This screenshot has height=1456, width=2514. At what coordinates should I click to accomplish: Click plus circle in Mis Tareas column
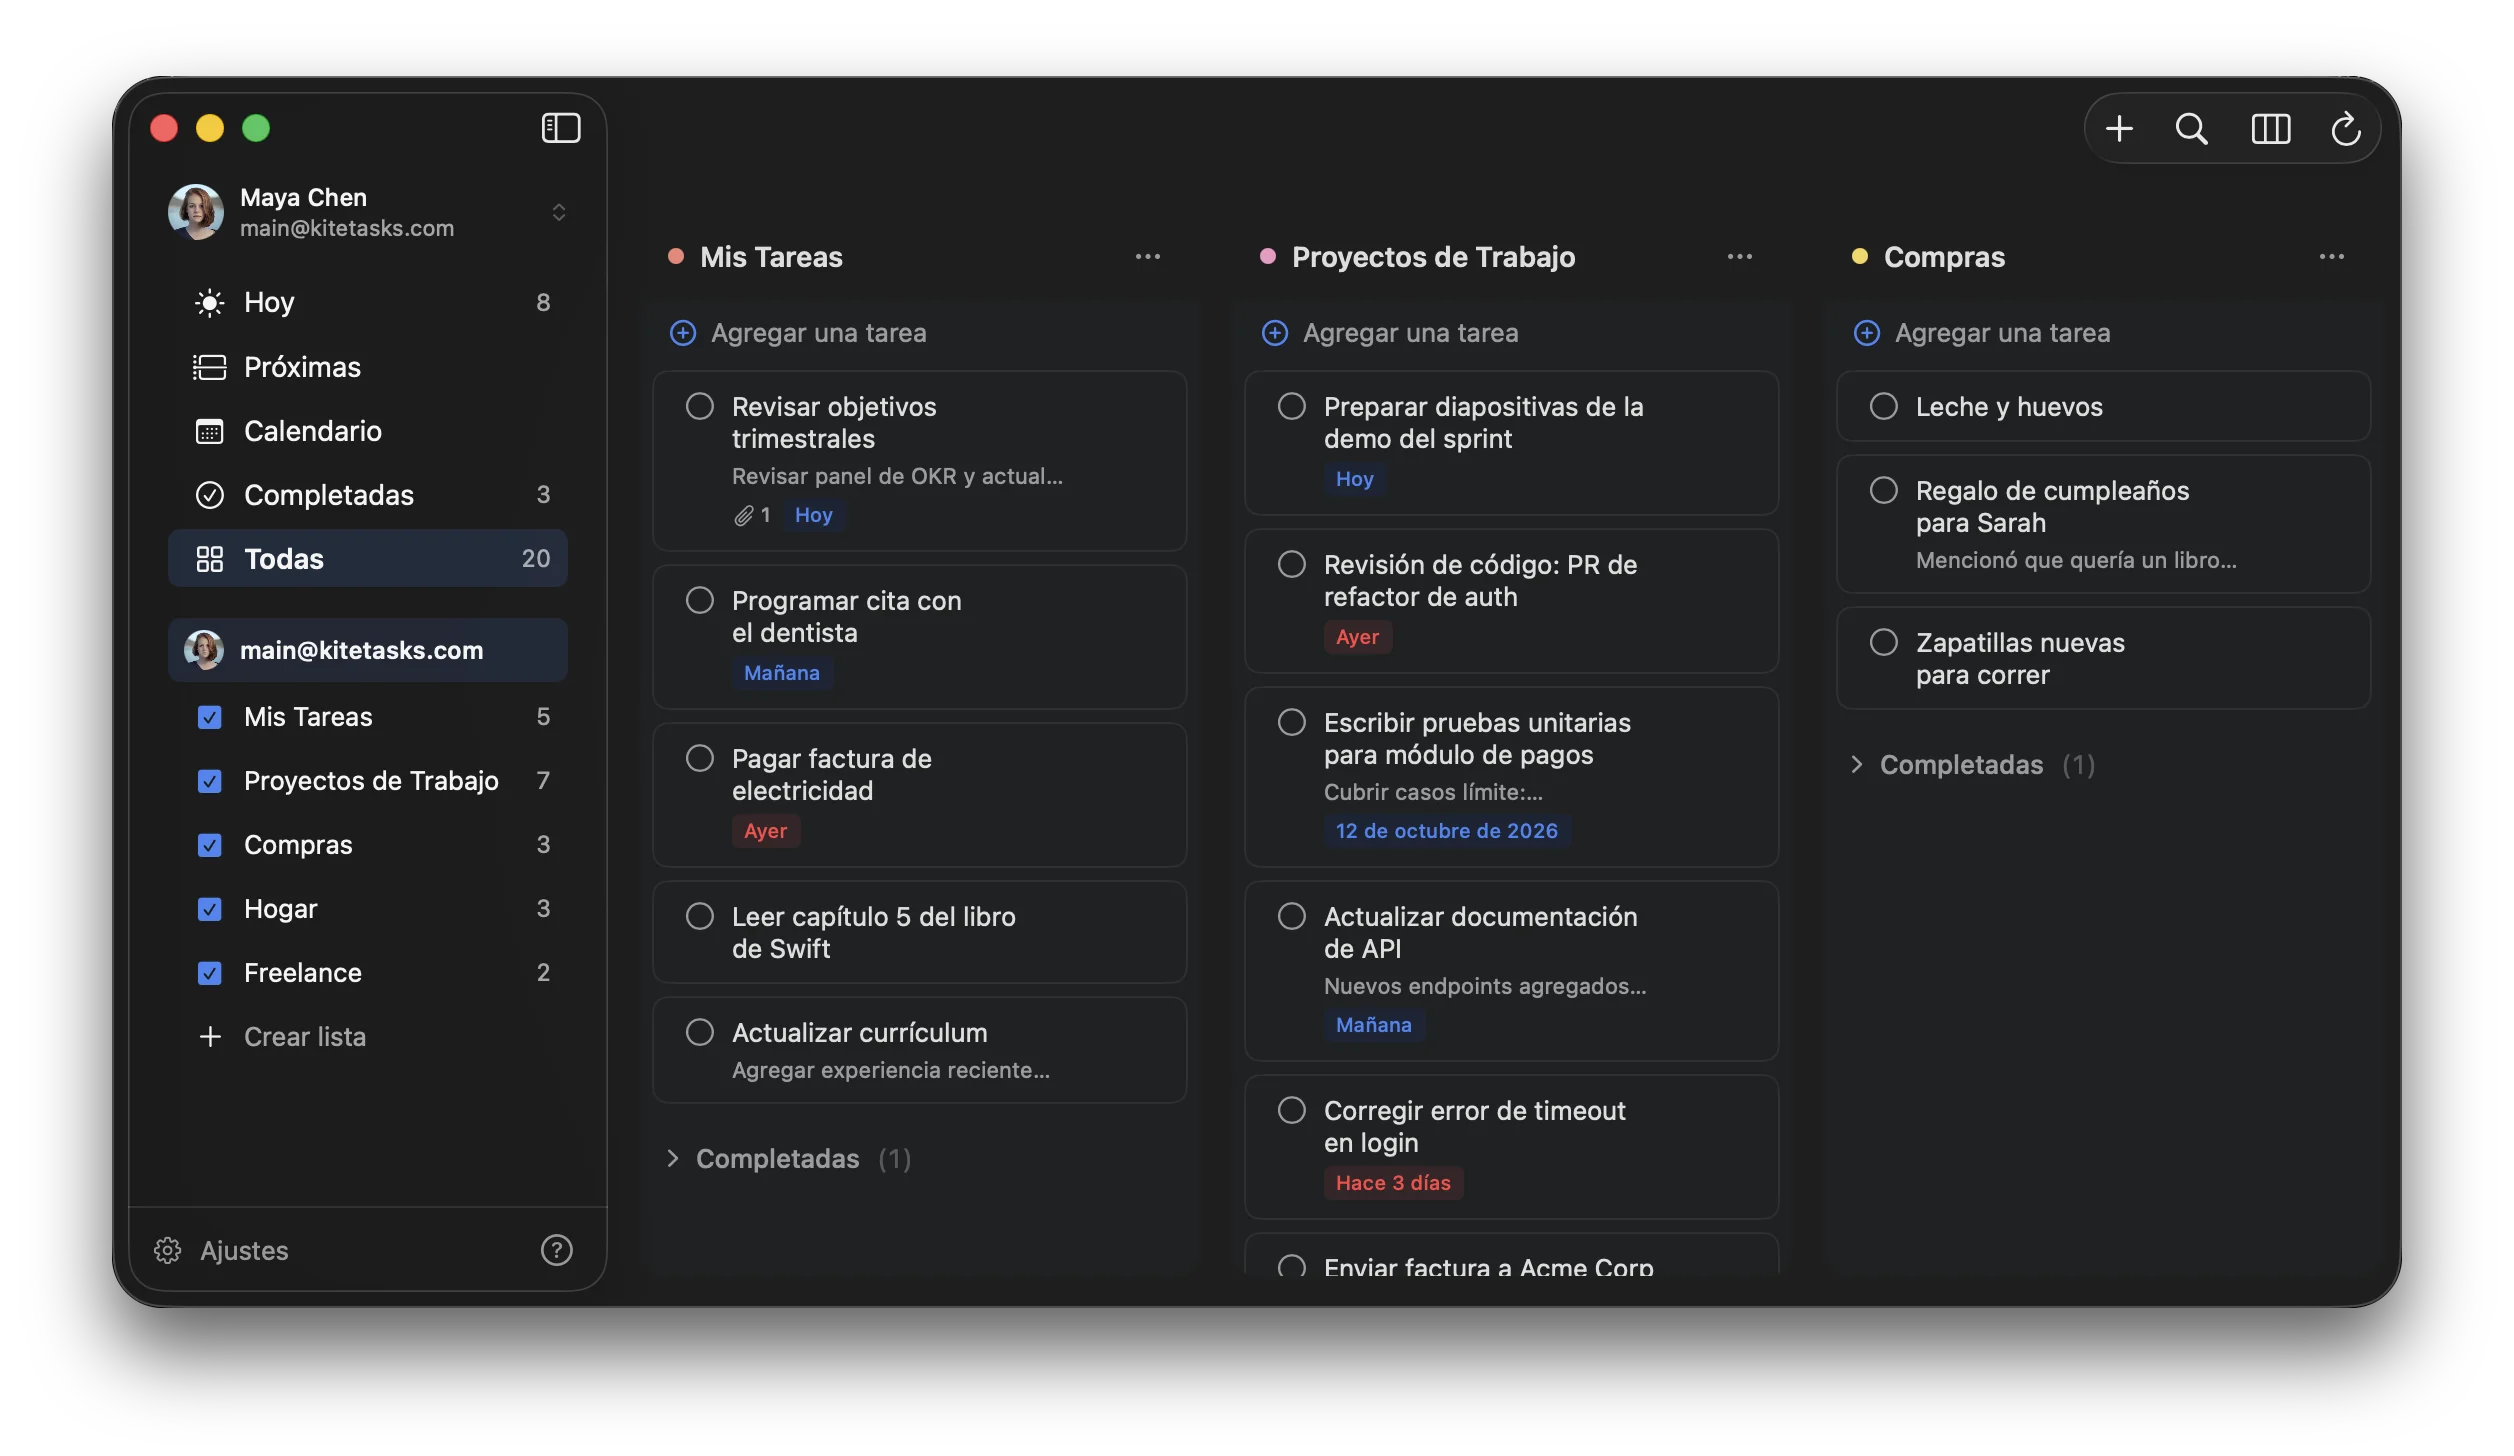coord(683,333)
